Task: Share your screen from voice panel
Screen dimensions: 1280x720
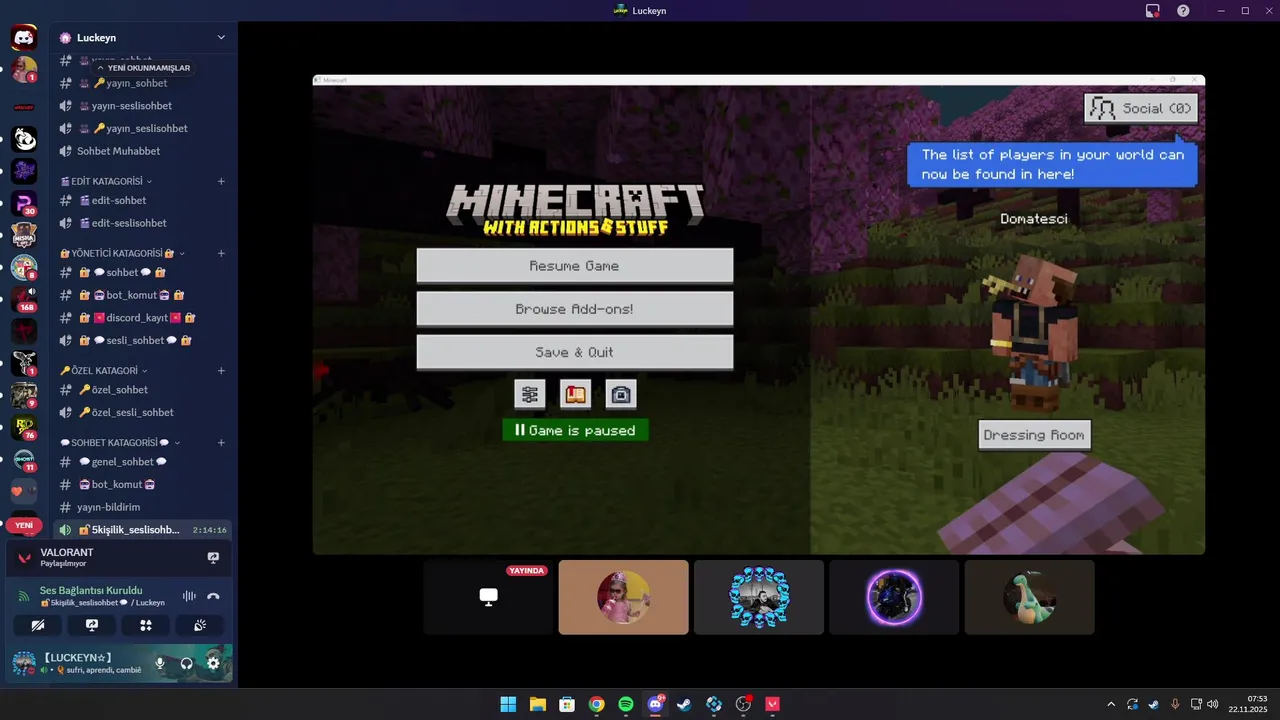Action: point(92,625)
